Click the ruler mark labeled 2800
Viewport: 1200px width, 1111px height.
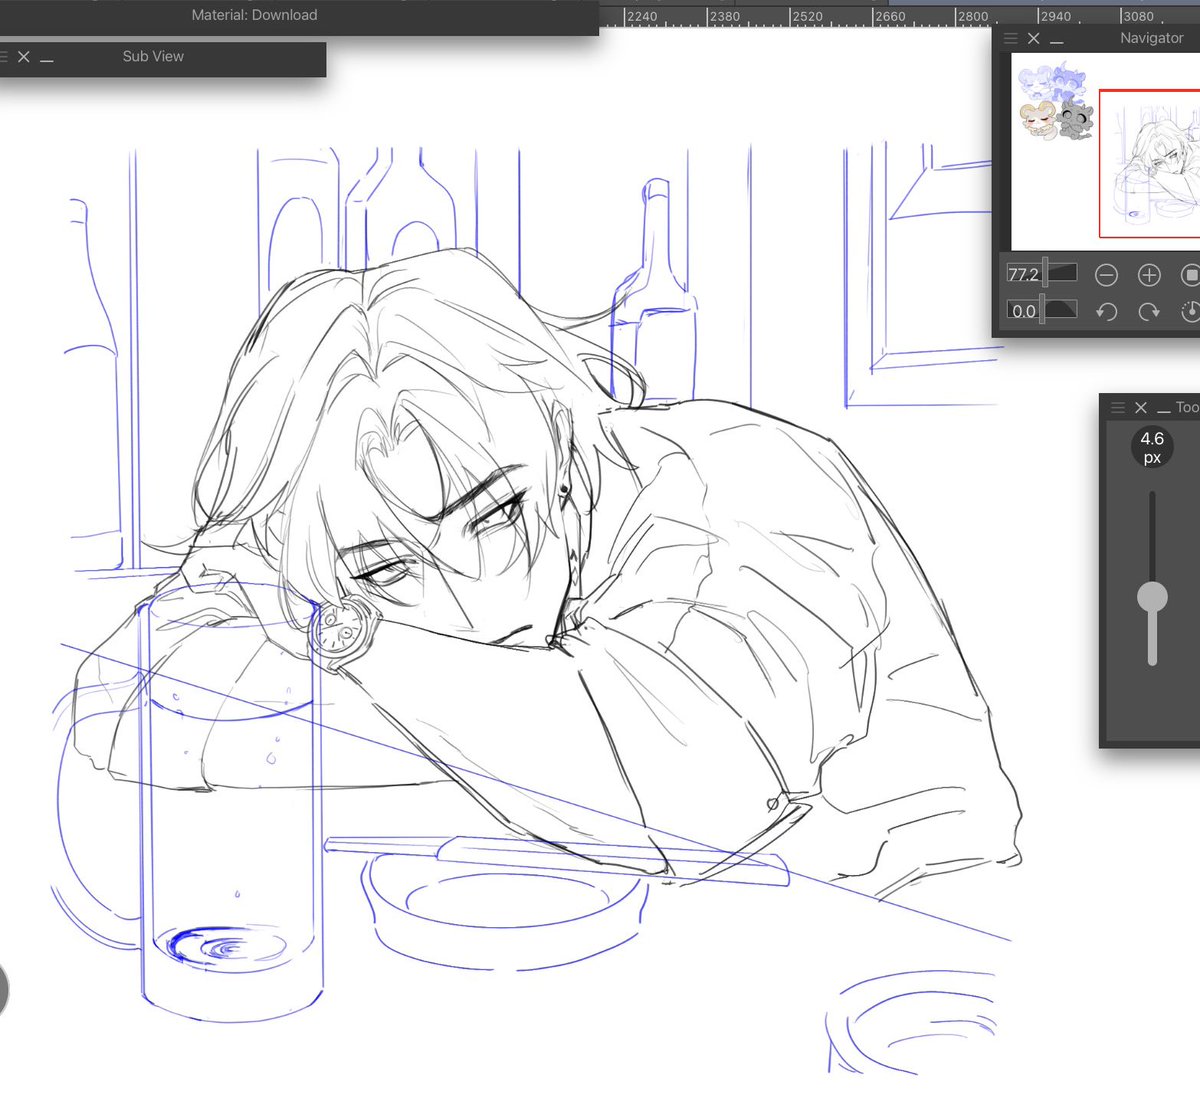pyautogui.click(x=972, y=16)
